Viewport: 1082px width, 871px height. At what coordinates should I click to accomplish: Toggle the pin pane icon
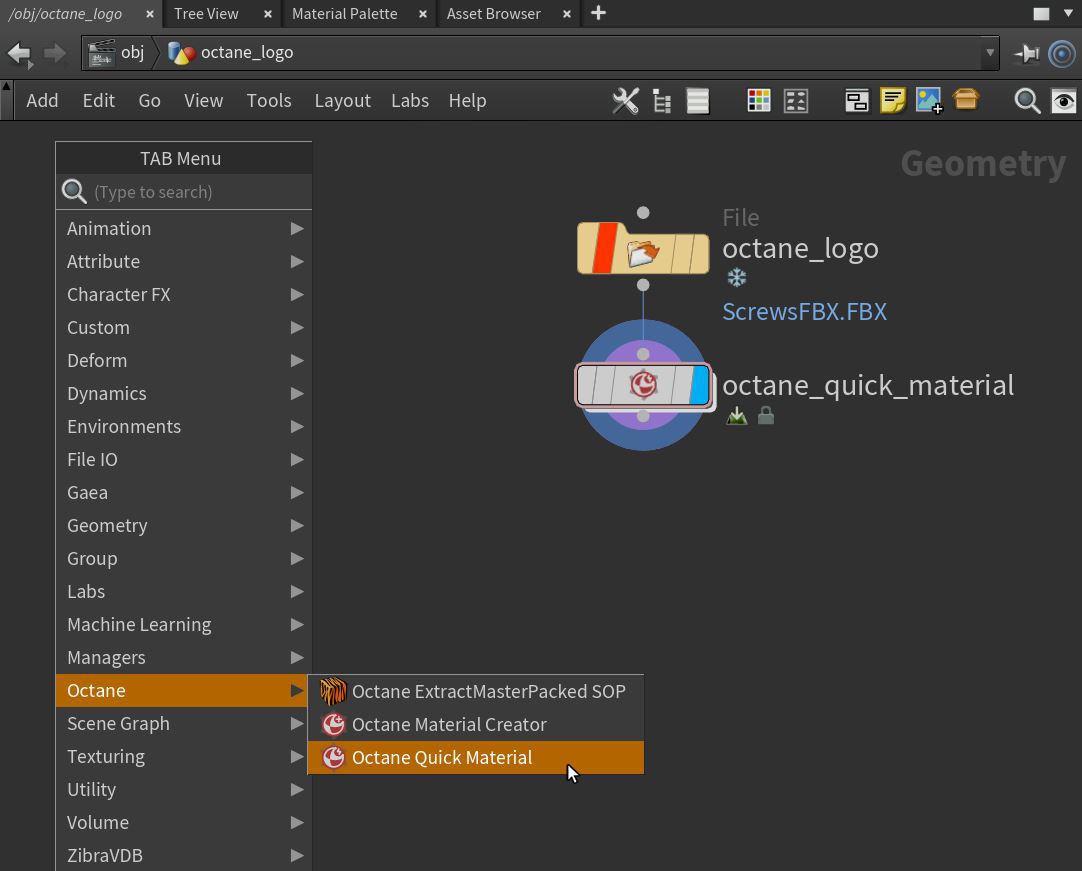[x=1026, y=53]
